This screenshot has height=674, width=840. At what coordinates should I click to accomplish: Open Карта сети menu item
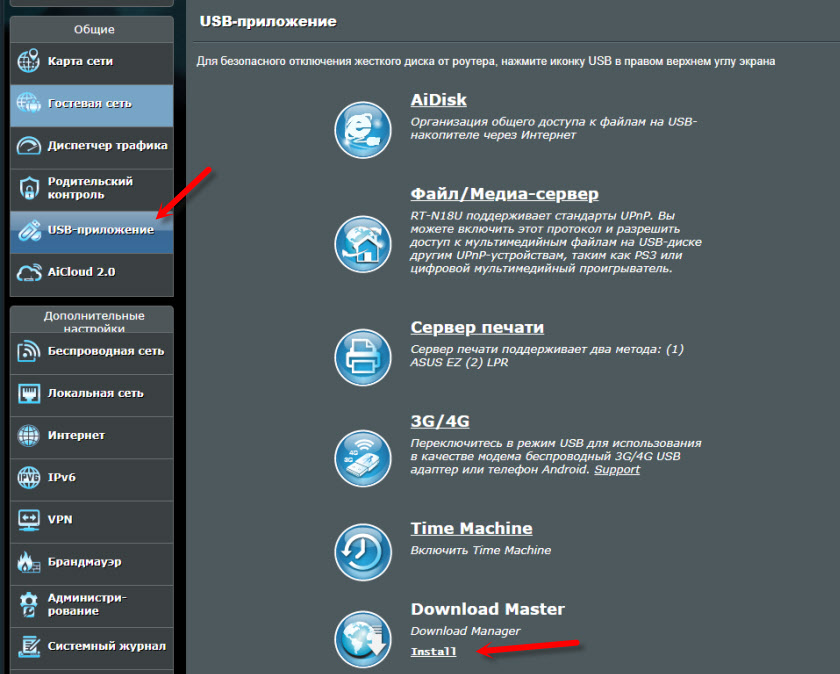coord(92,61)
